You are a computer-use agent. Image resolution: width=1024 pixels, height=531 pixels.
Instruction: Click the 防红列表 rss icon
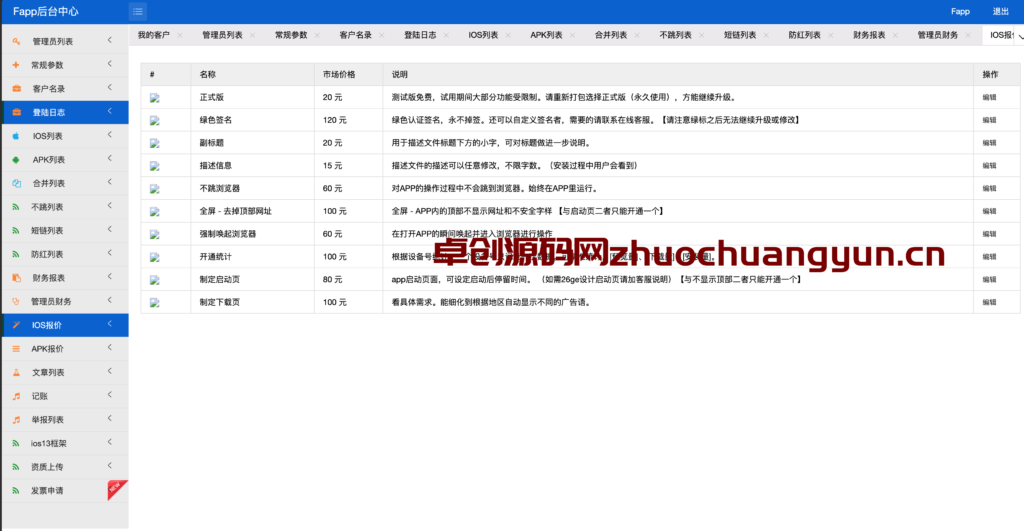(x=16, y=254)
